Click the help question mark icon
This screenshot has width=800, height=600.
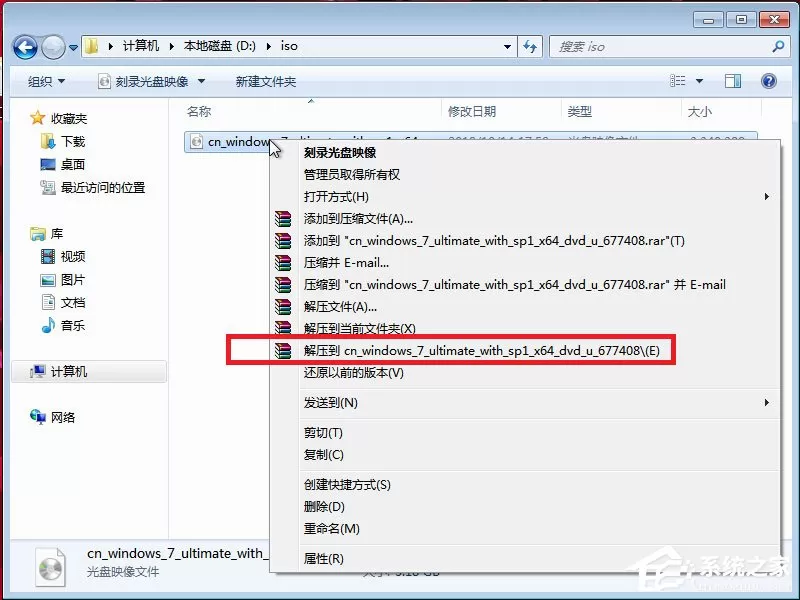768,81
